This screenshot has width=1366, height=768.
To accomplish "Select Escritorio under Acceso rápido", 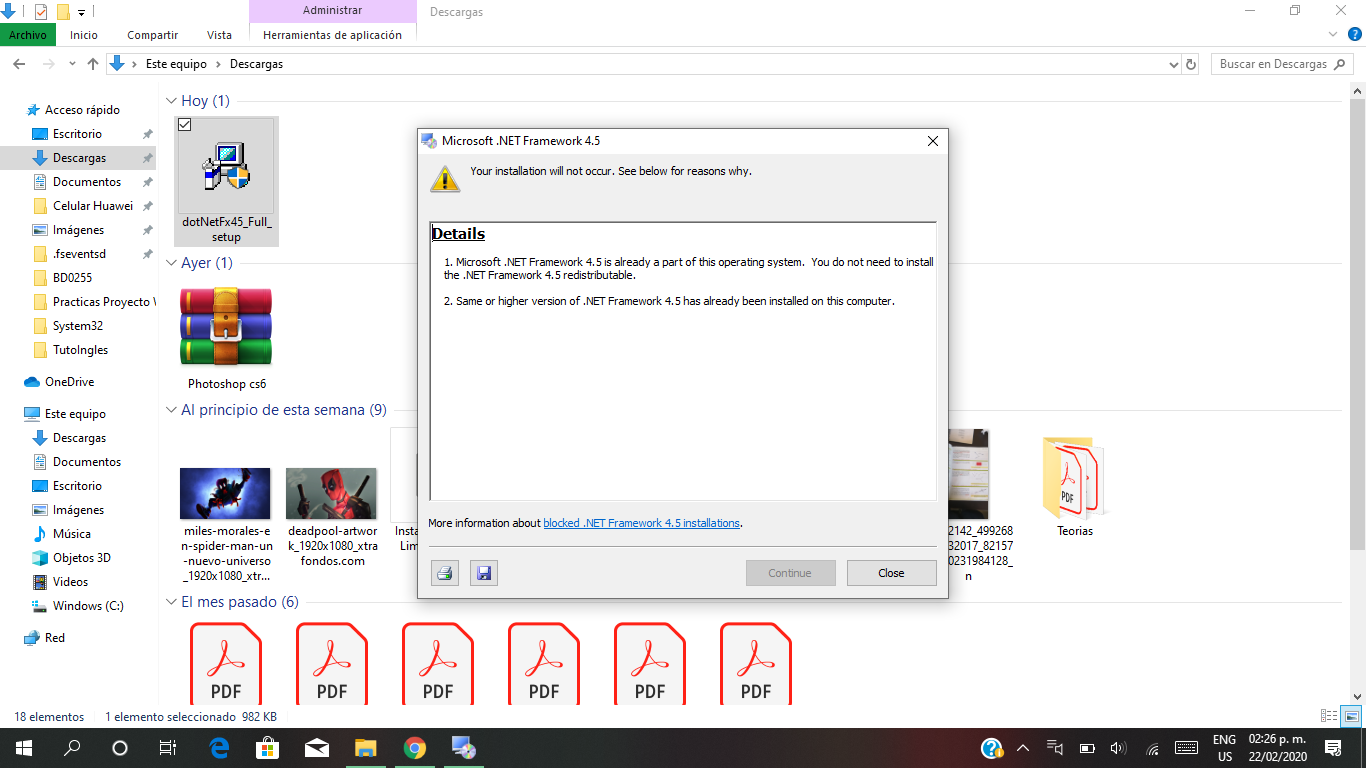I will [77, 134].
